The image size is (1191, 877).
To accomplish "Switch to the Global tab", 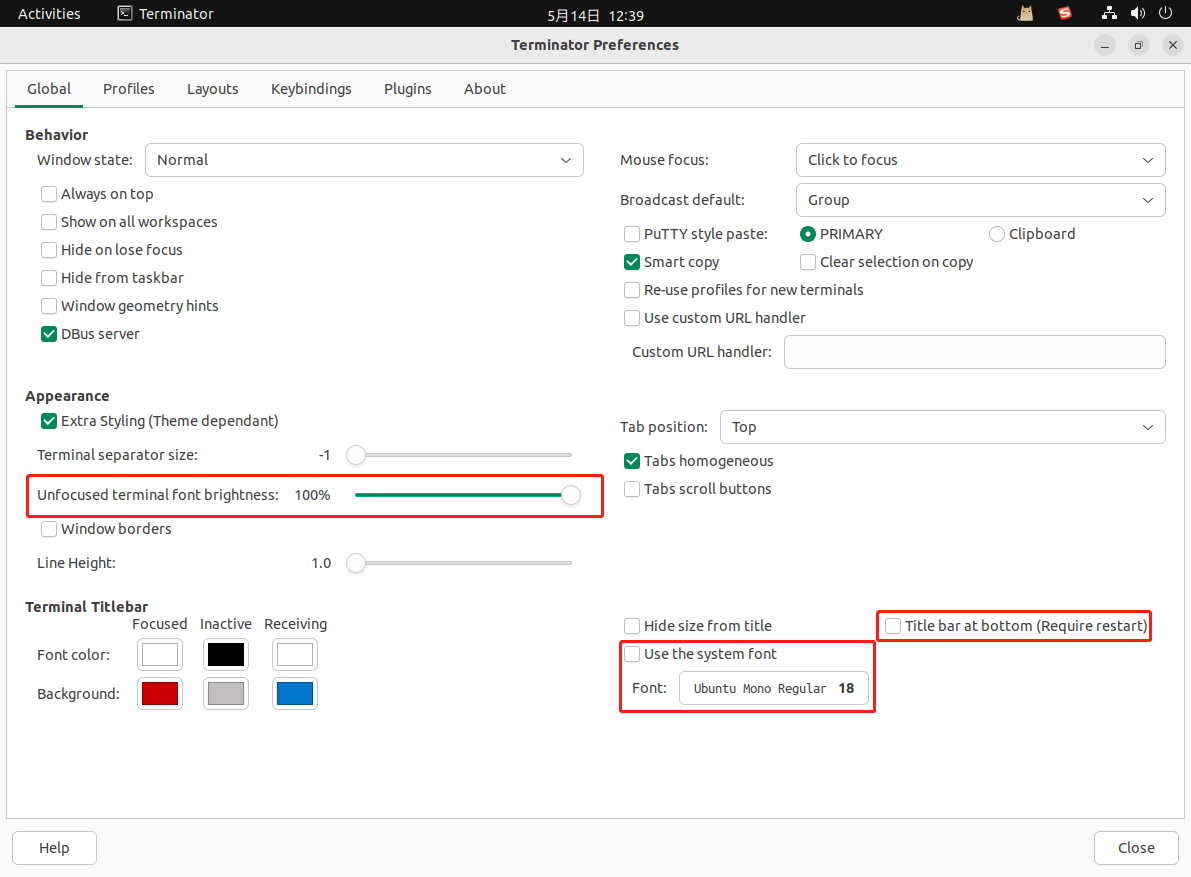I will (x=49, y=89).
